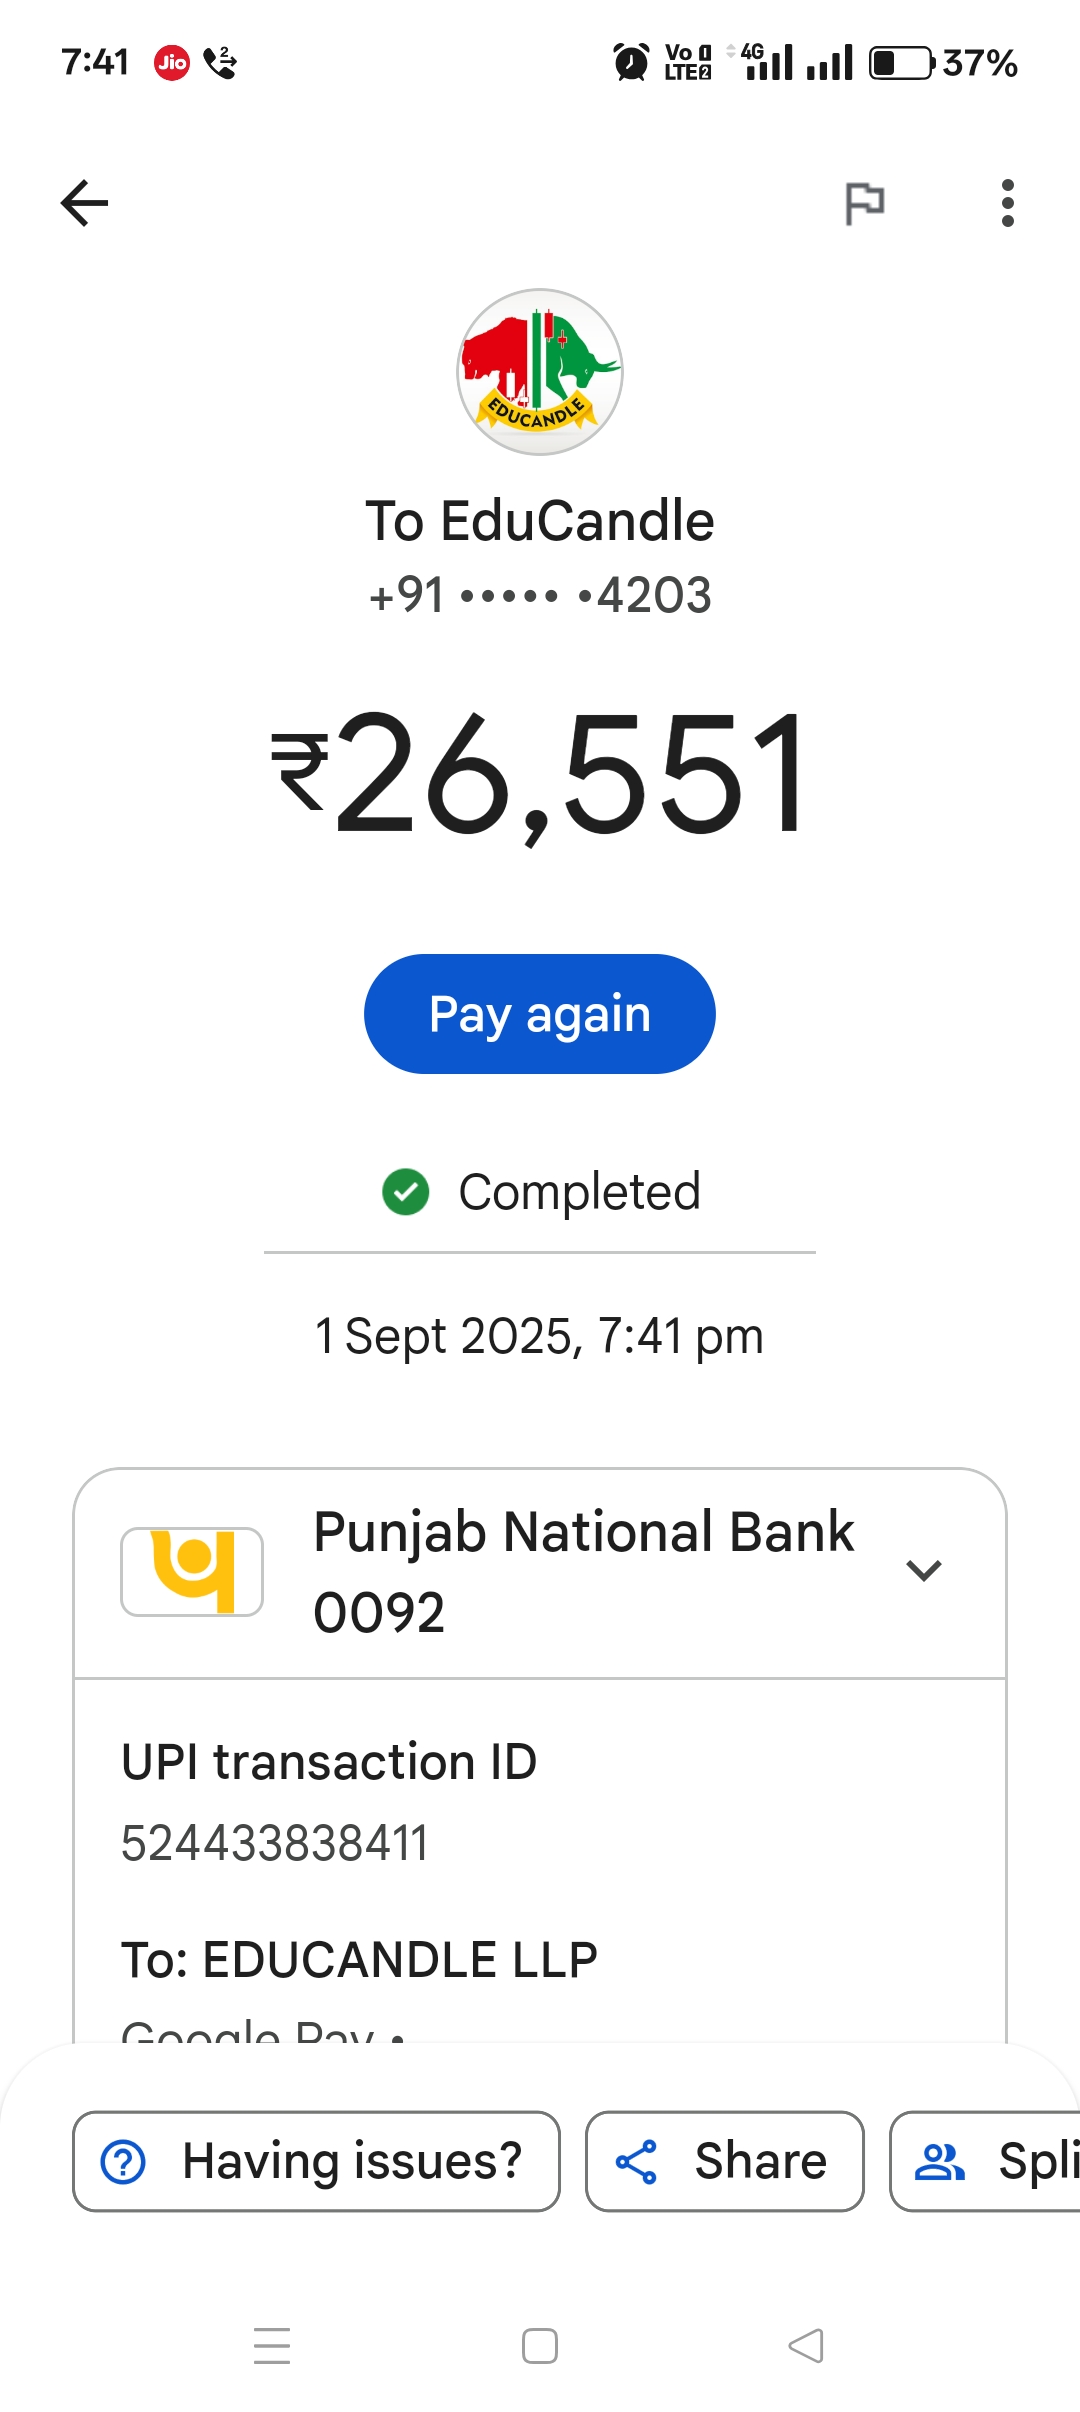Tap the EduCandle profile logo
The width and height of the screenshot is (1080, 2412).
[540, 372]
